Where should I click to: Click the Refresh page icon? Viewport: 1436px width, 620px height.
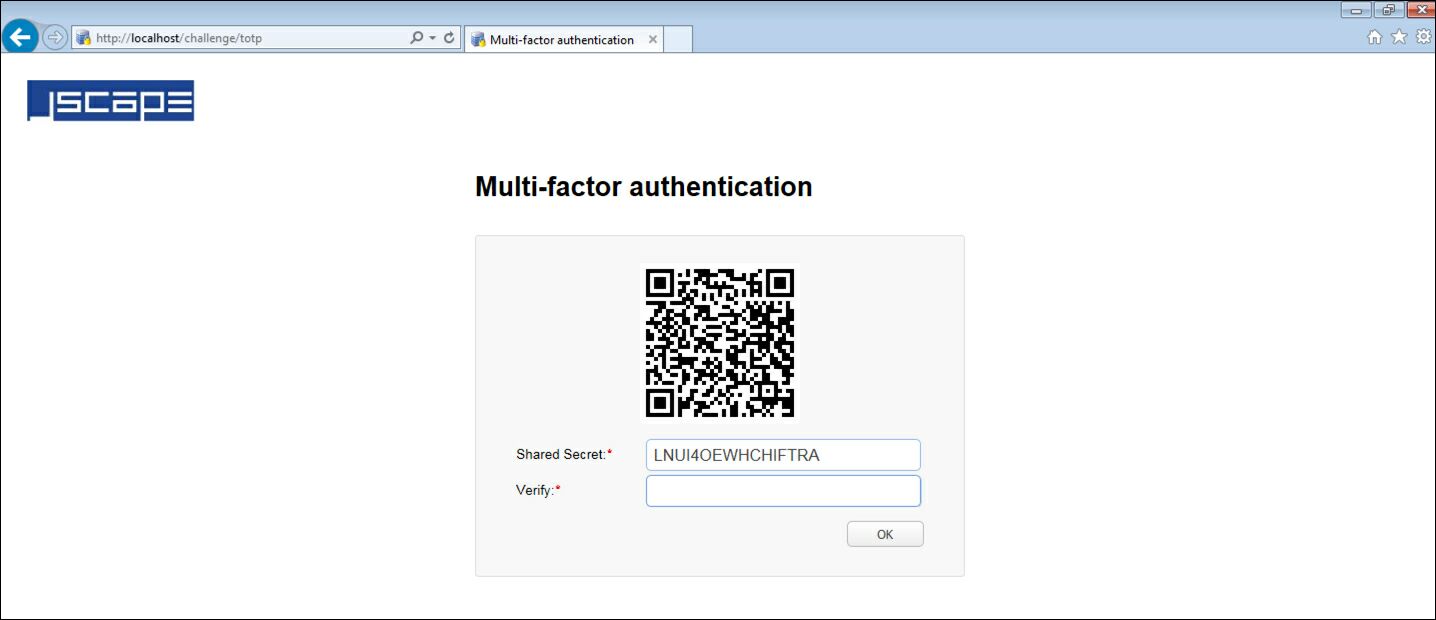[449, 38]
